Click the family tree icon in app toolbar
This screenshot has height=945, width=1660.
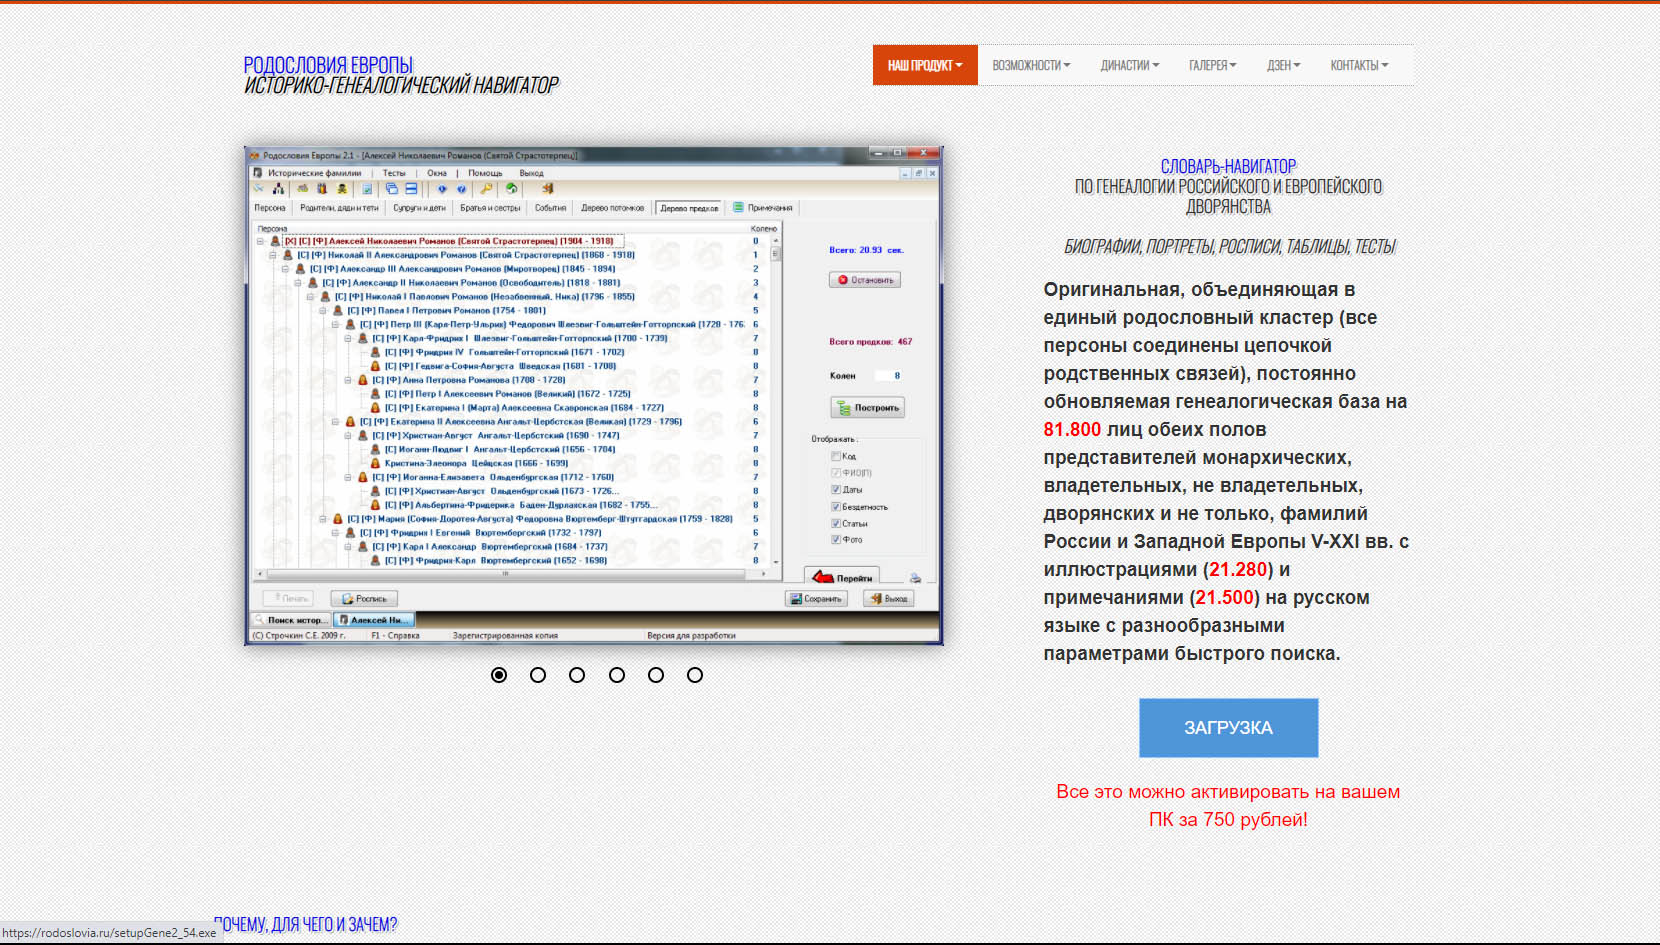point(278,188)
